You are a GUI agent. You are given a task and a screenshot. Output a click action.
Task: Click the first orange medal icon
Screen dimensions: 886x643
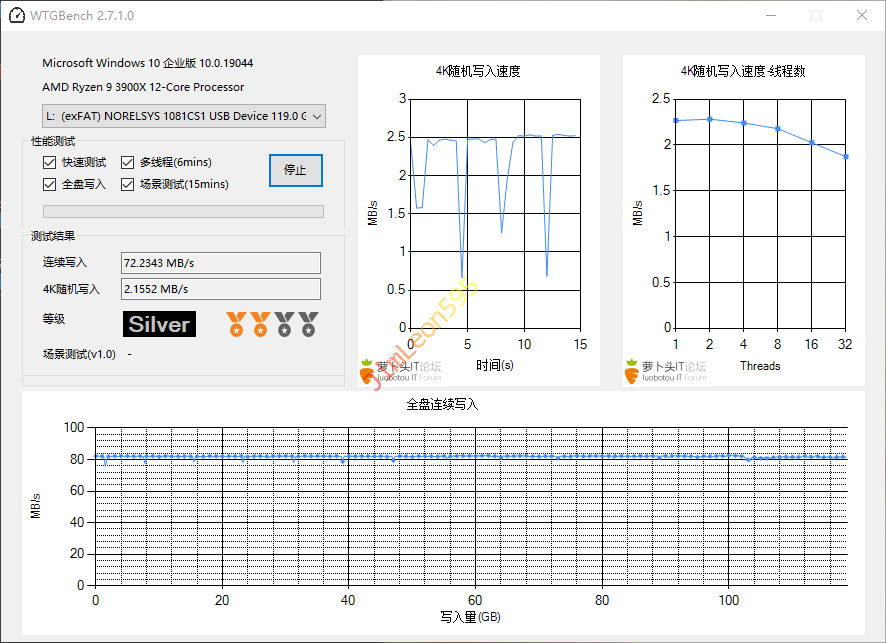(236, 323)
